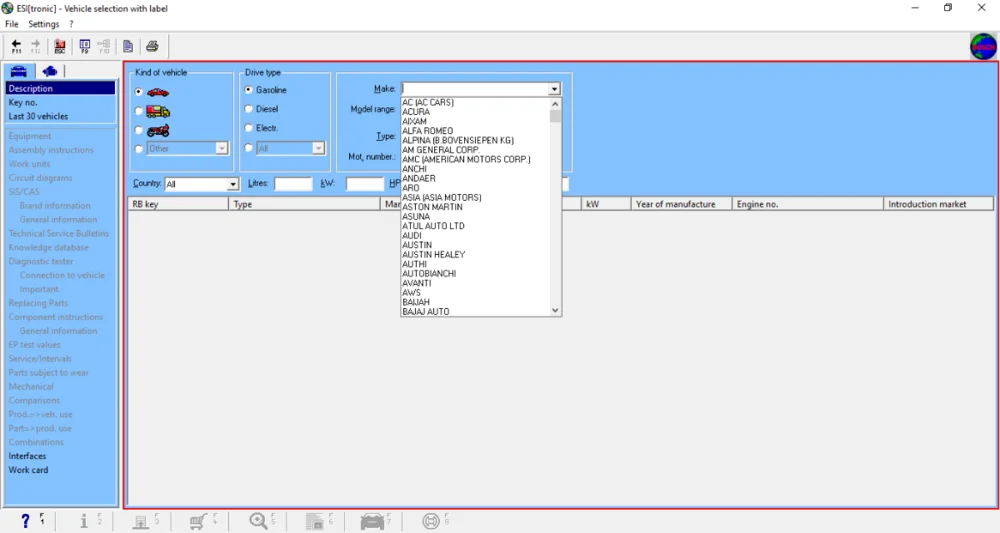This screenshot has width=1000, height=533.
Task: Click the Make text field
Action: pos(474,89)
